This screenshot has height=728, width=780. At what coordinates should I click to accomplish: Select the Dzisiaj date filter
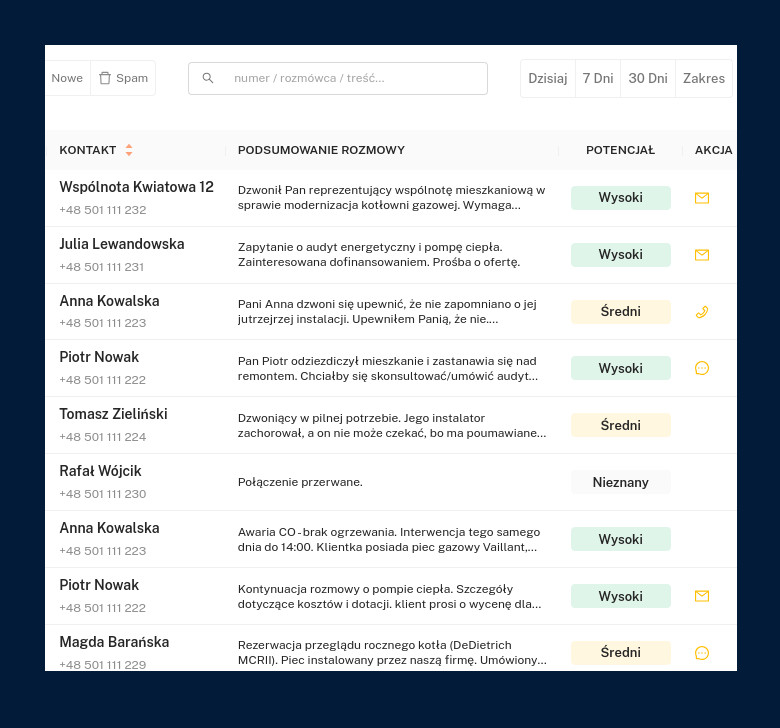(x=548, y=78)
